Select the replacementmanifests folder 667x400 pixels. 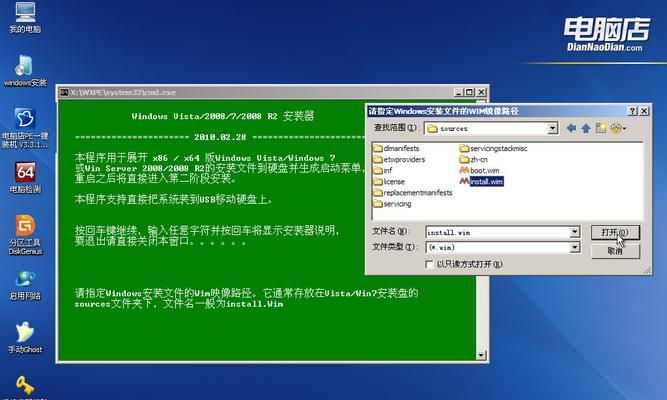[x=413, y=192]
